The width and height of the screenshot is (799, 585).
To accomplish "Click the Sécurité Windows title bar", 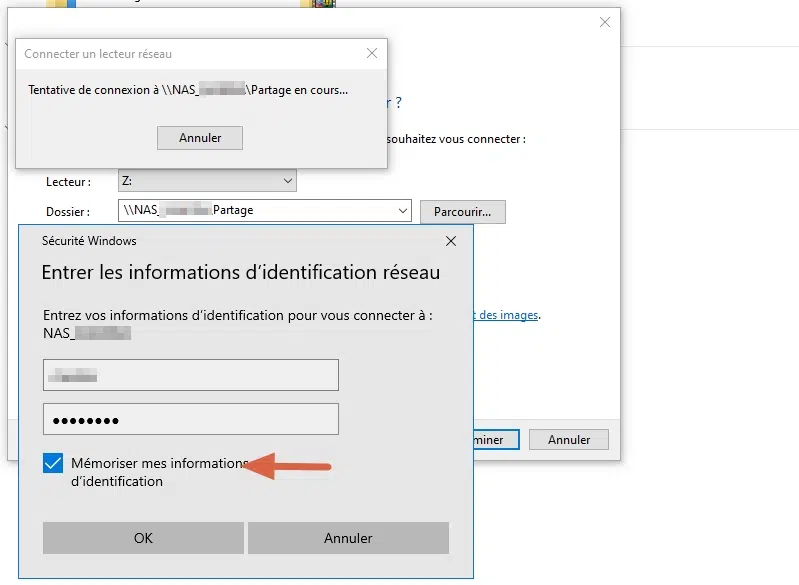I will (200, 241).
